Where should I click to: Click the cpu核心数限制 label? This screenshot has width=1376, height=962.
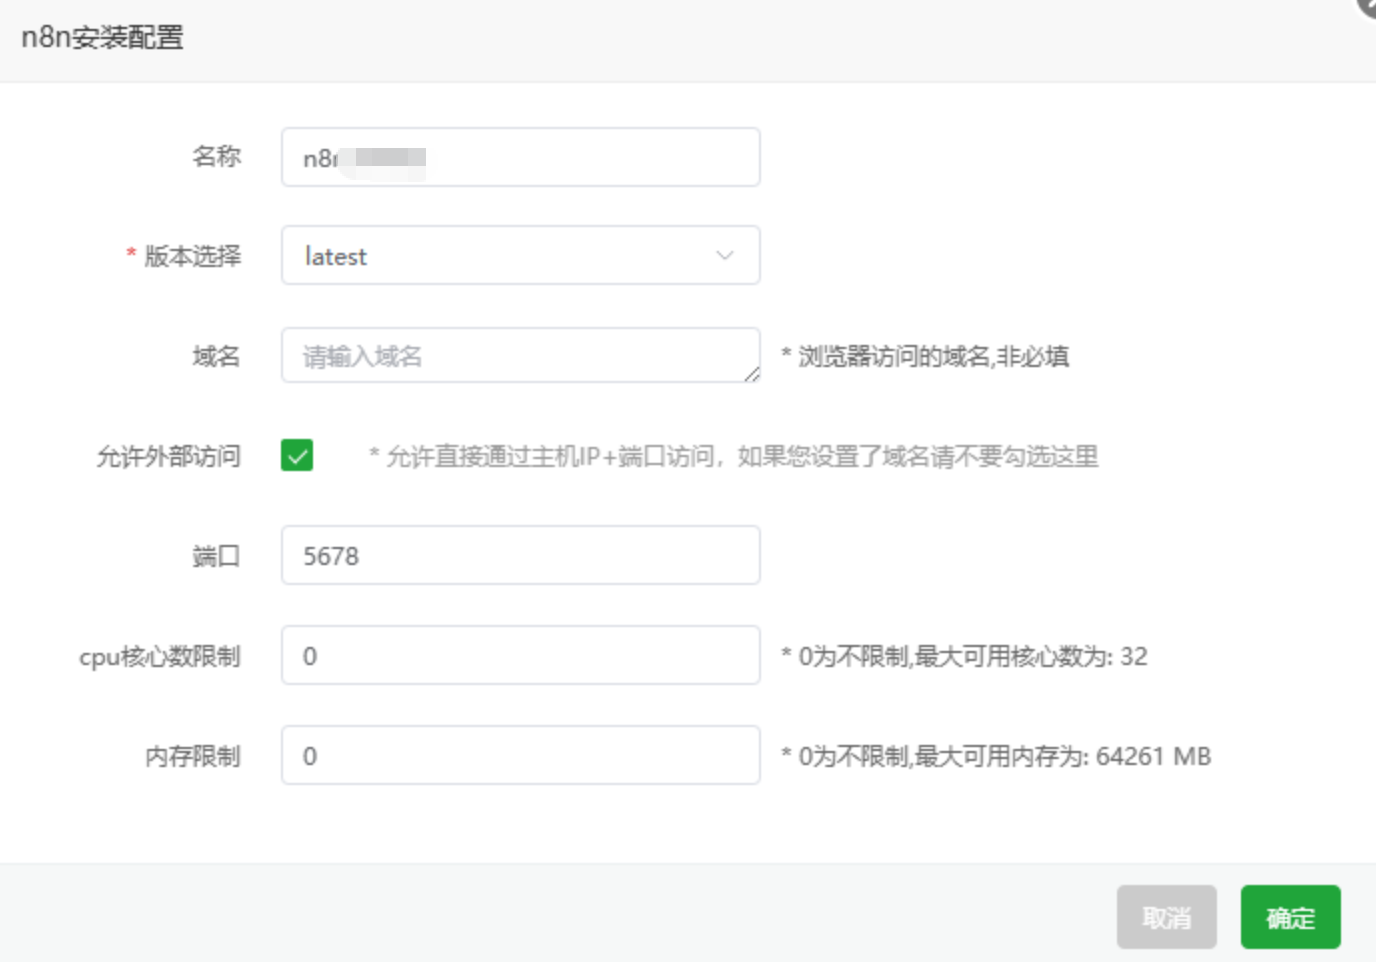coord(160,656)
